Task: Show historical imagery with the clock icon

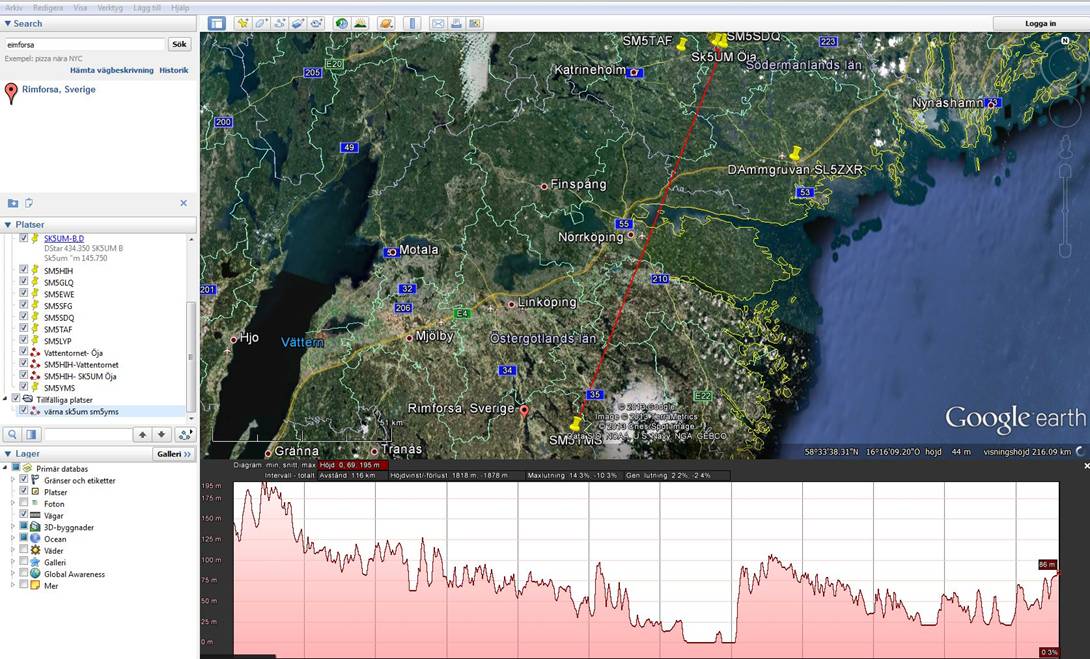Action: point(341,23)
